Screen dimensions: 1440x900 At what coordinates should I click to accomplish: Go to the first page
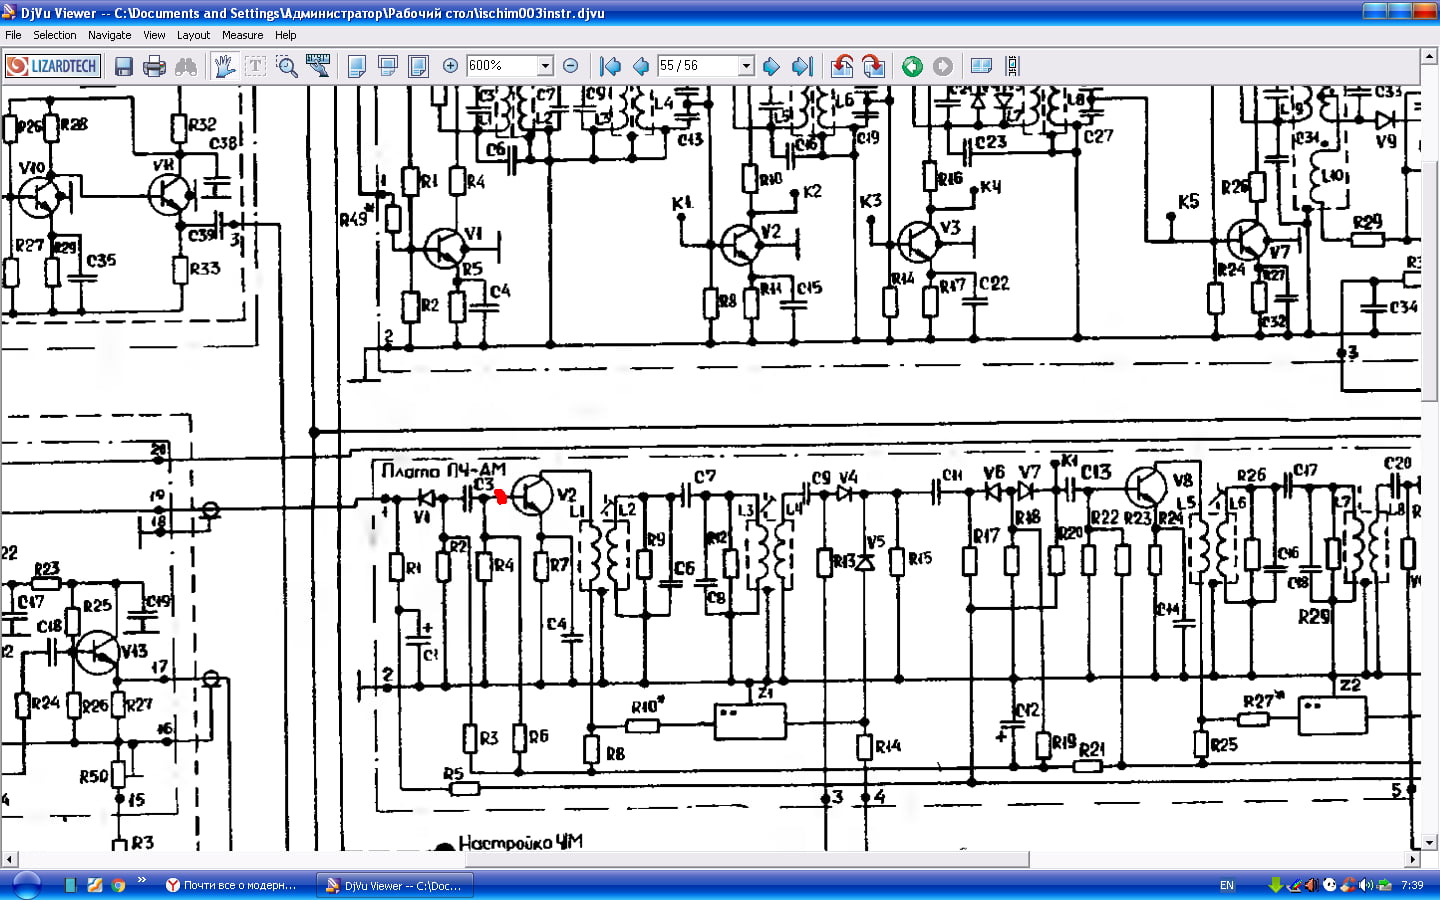pyautogui.click(x=610, y=66)
